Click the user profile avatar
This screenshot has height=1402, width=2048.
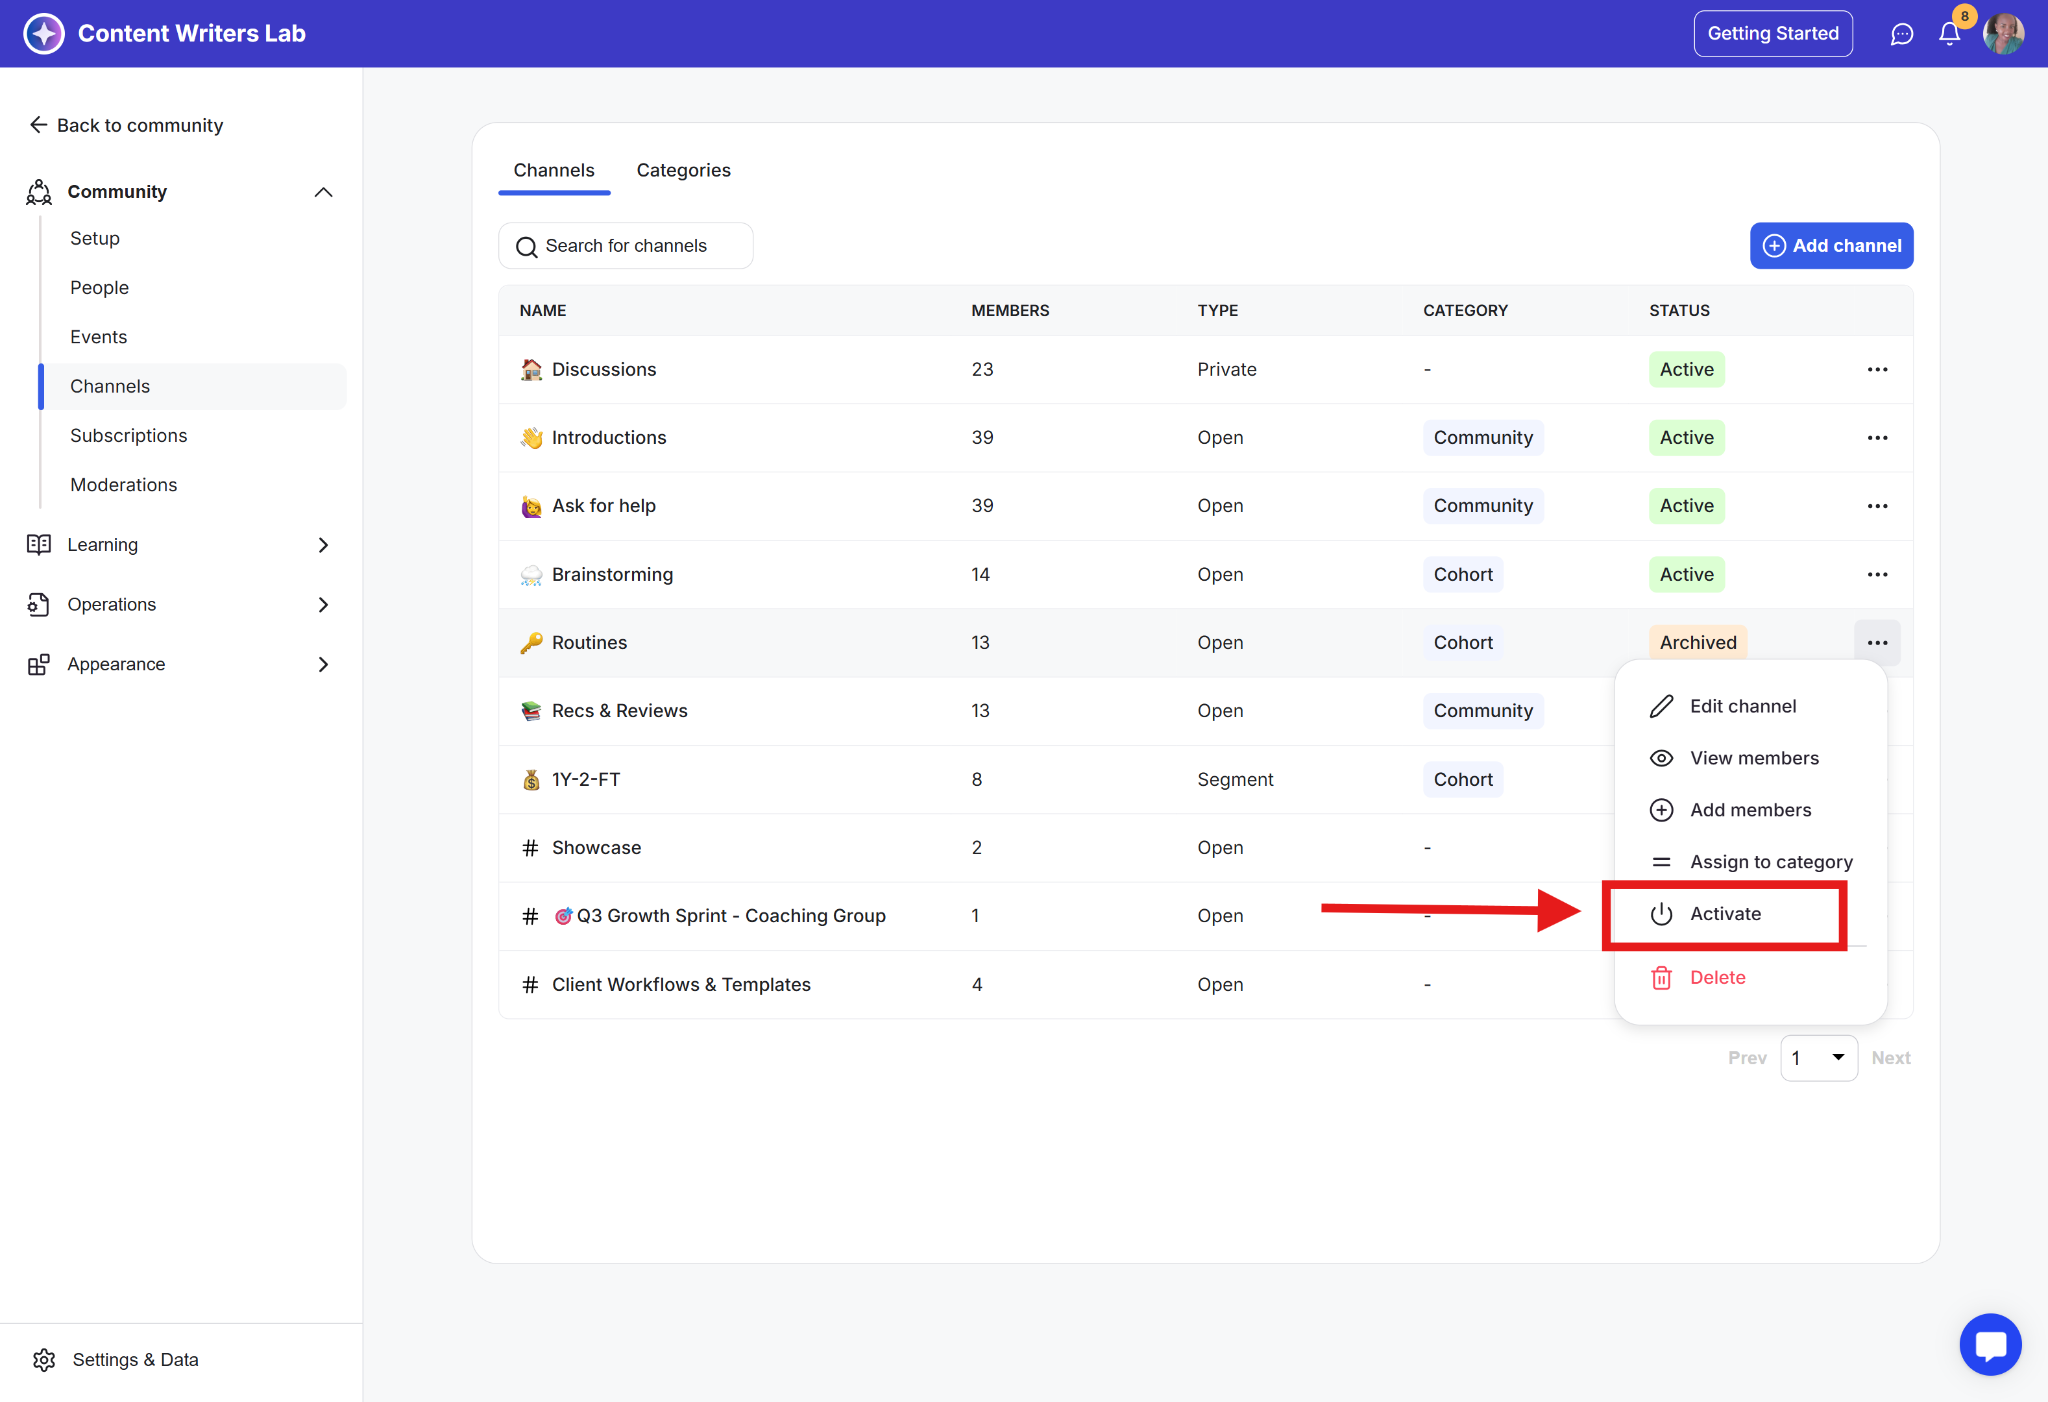click(x=2003, y=34)
